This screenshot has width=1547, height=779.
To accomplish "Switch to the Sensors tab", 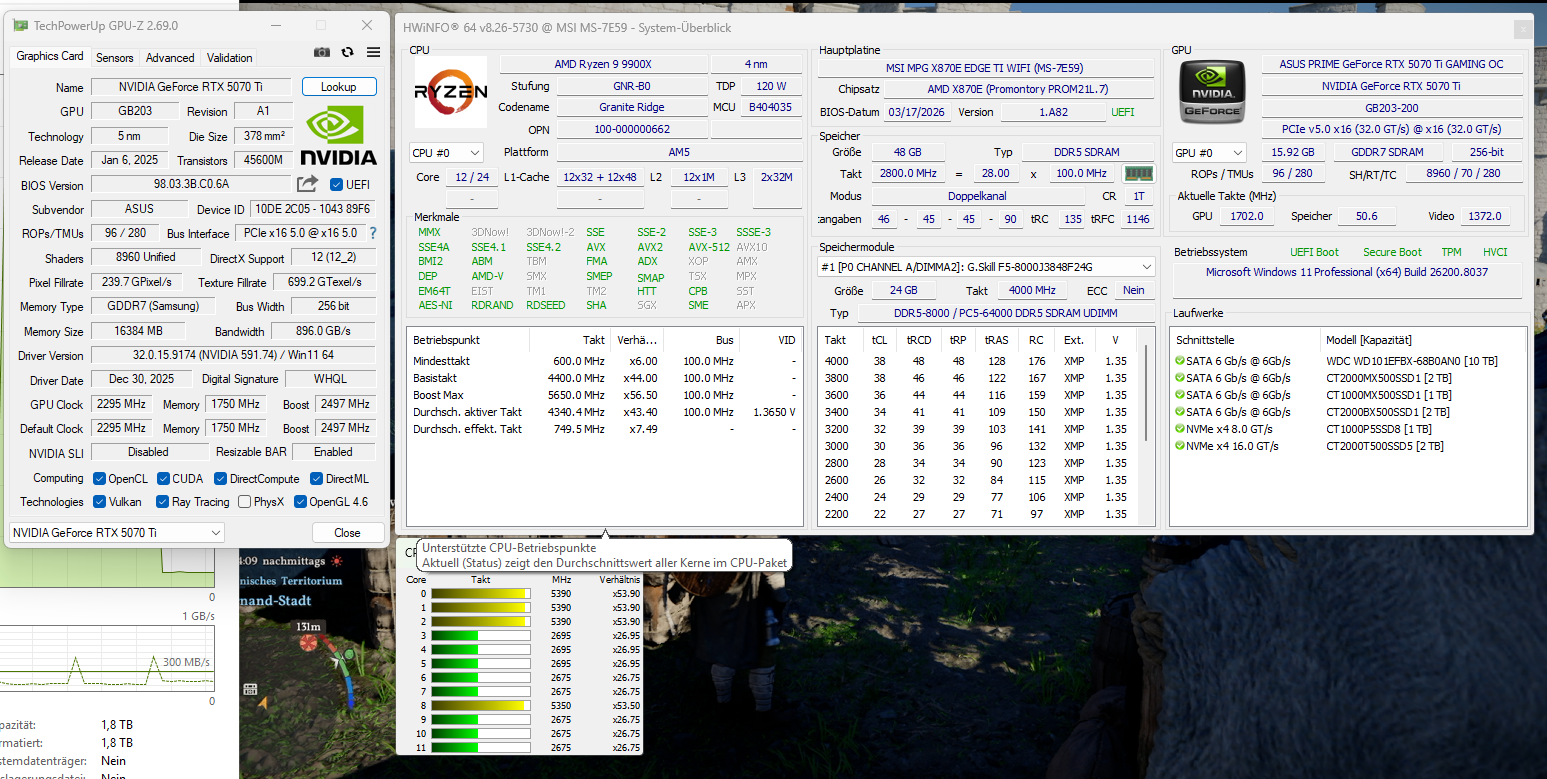I will coord(115,58).
